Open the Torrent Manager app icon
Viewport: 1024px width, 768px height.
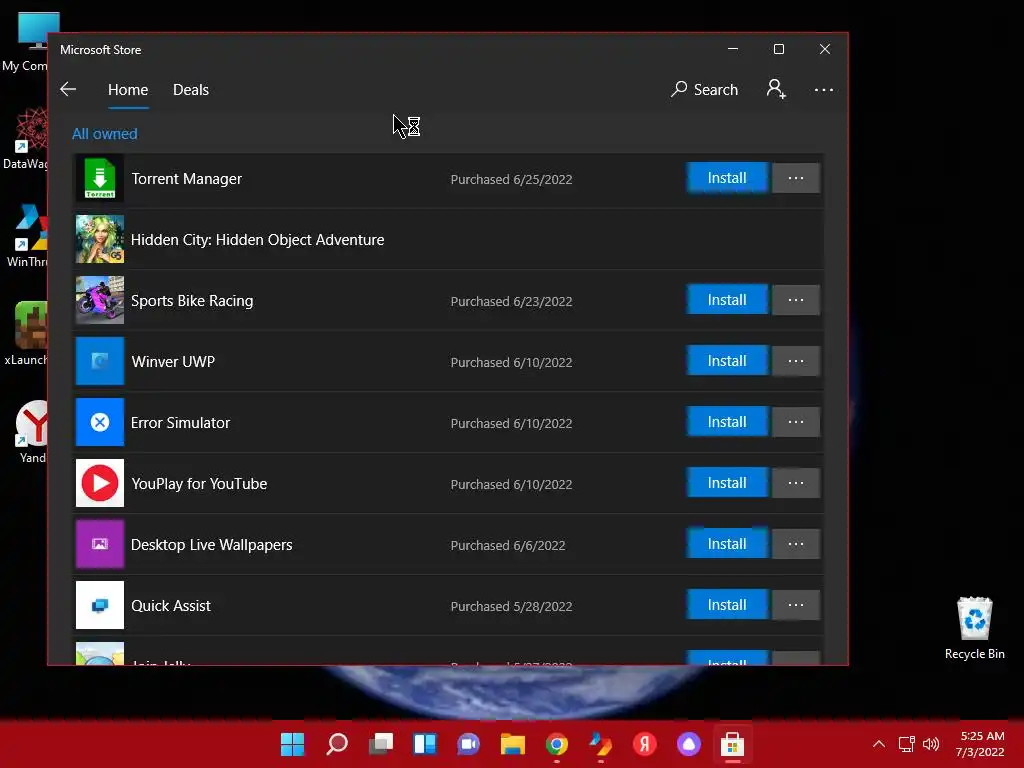tap(100, 178)
